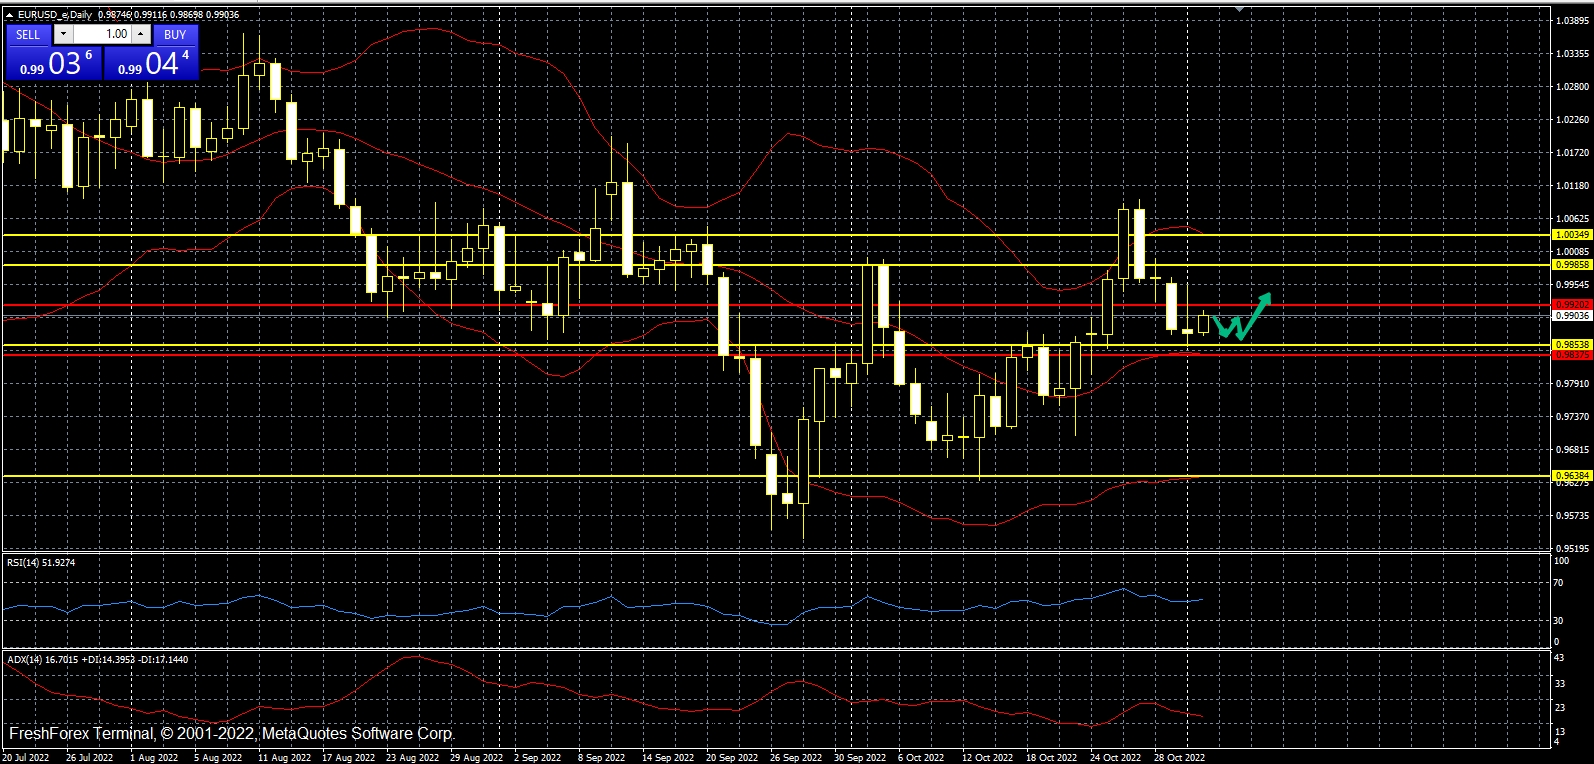This screenshot has width=1594, height=764.
Task: Select the 1.00349 yellow price label
Action: click(x=1571, y=235)
